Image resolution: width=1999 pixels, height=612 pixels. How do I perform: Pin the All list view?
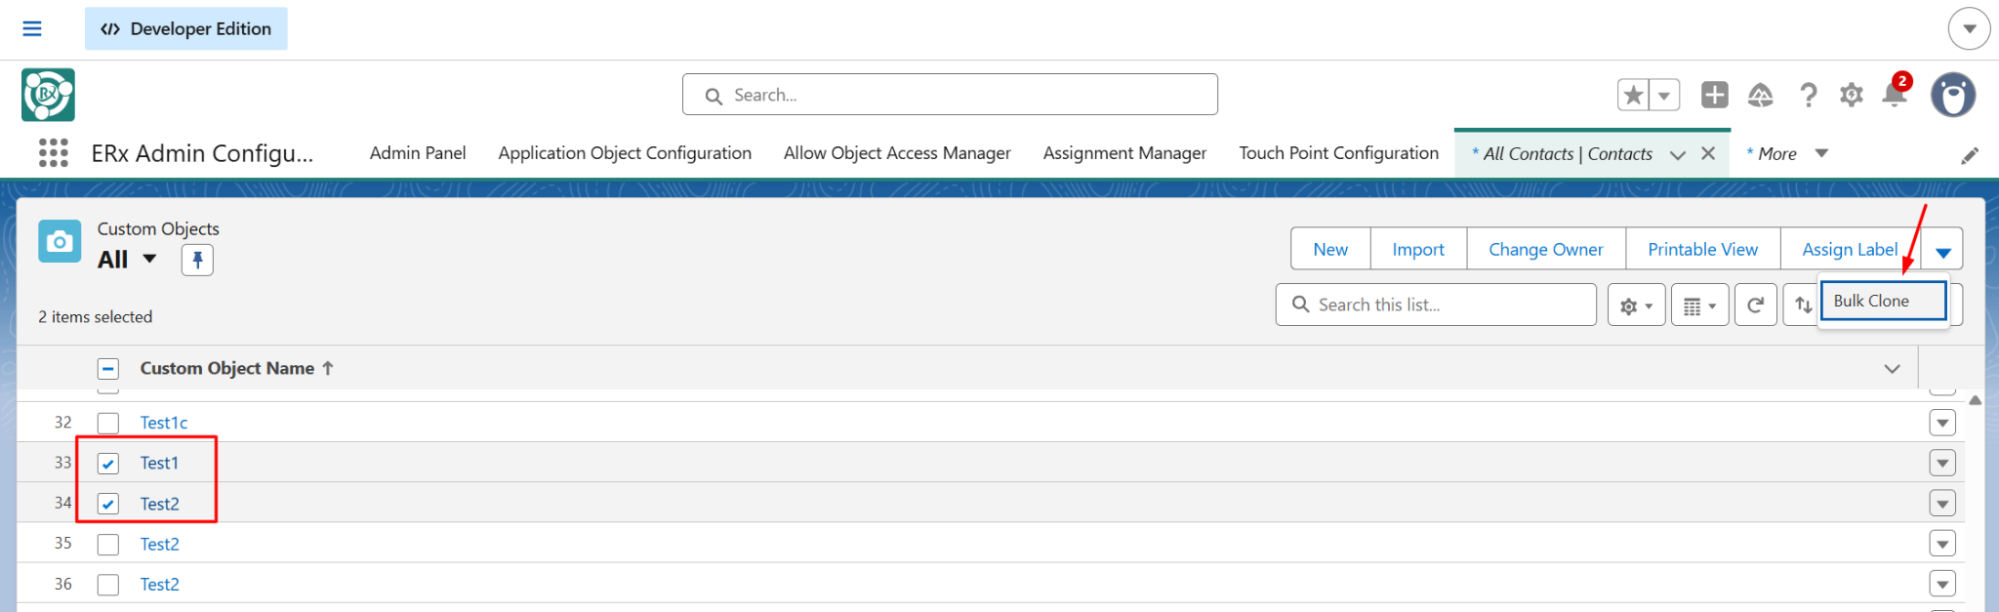click(197, 260)
